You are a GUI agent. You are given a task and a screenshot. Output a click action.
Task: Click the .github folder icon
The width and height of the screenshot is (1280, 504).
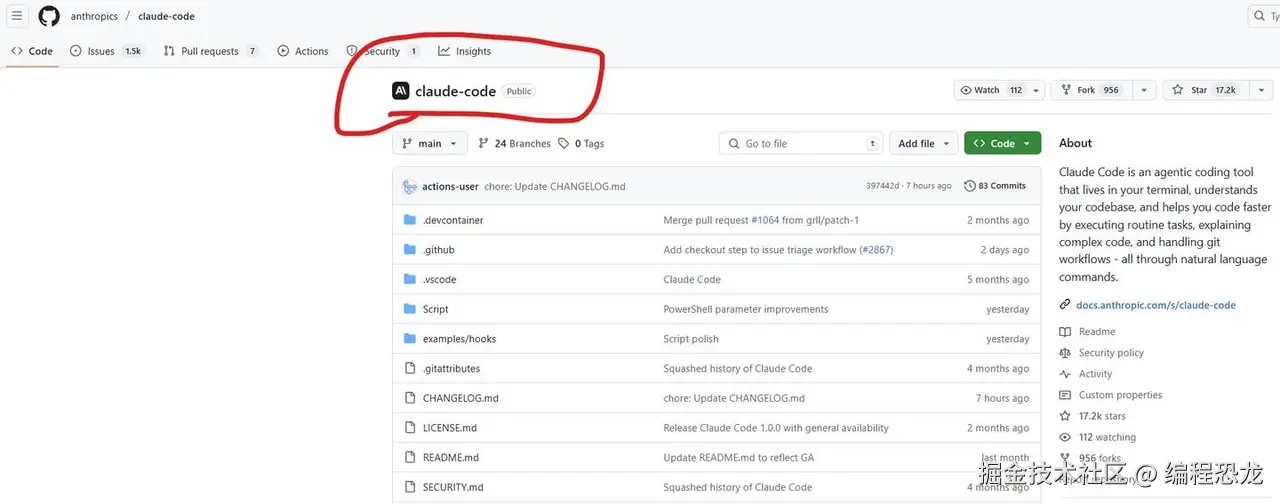409,249
